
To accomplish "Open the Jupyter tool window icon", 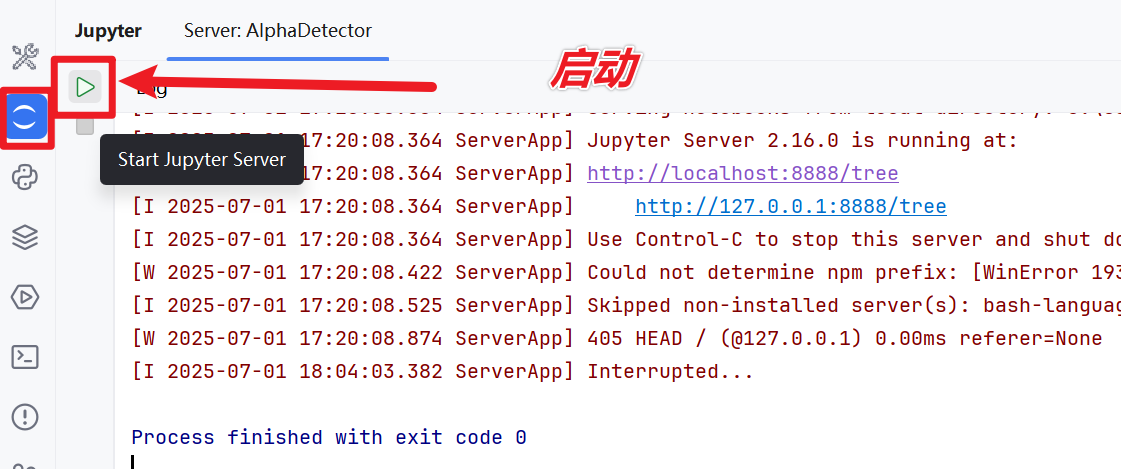I will (27, 117).
